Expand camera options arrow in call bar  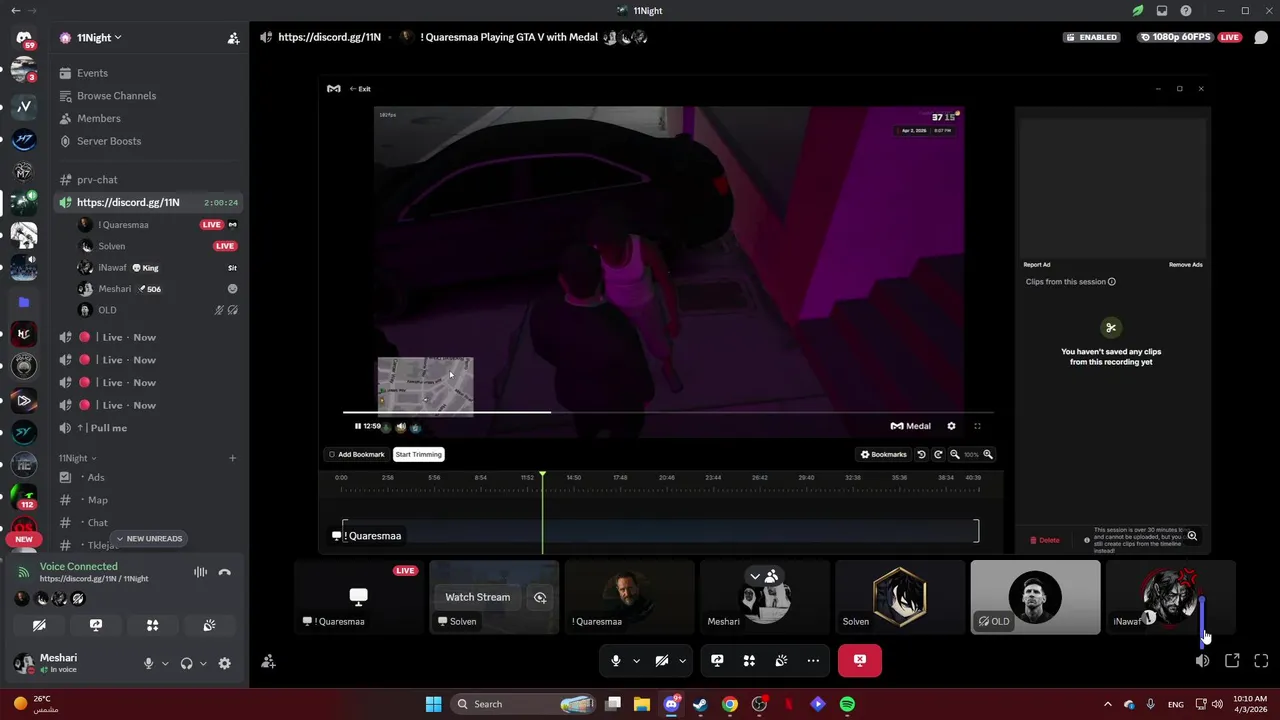tap(682, 660)
